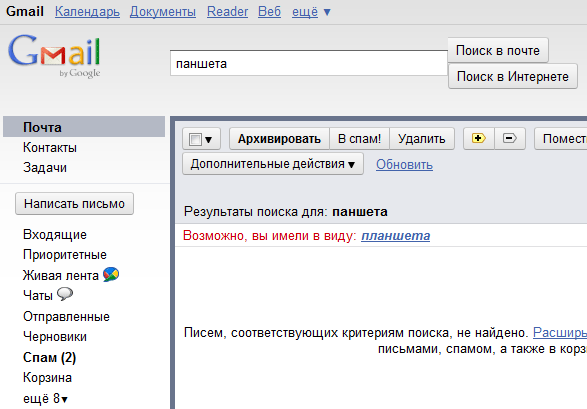Open the Отправленные folder
This screenshot has width=587, height=409.
point(66,317)
